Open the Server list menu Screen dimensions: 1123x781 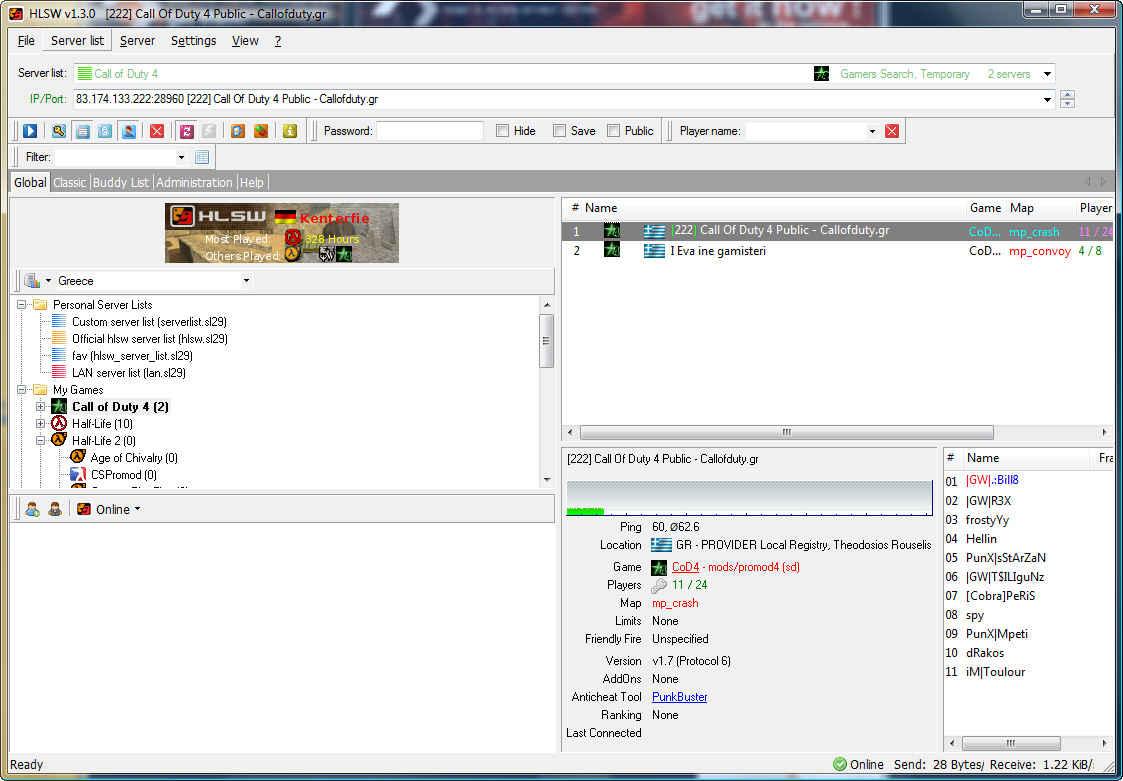77,41
